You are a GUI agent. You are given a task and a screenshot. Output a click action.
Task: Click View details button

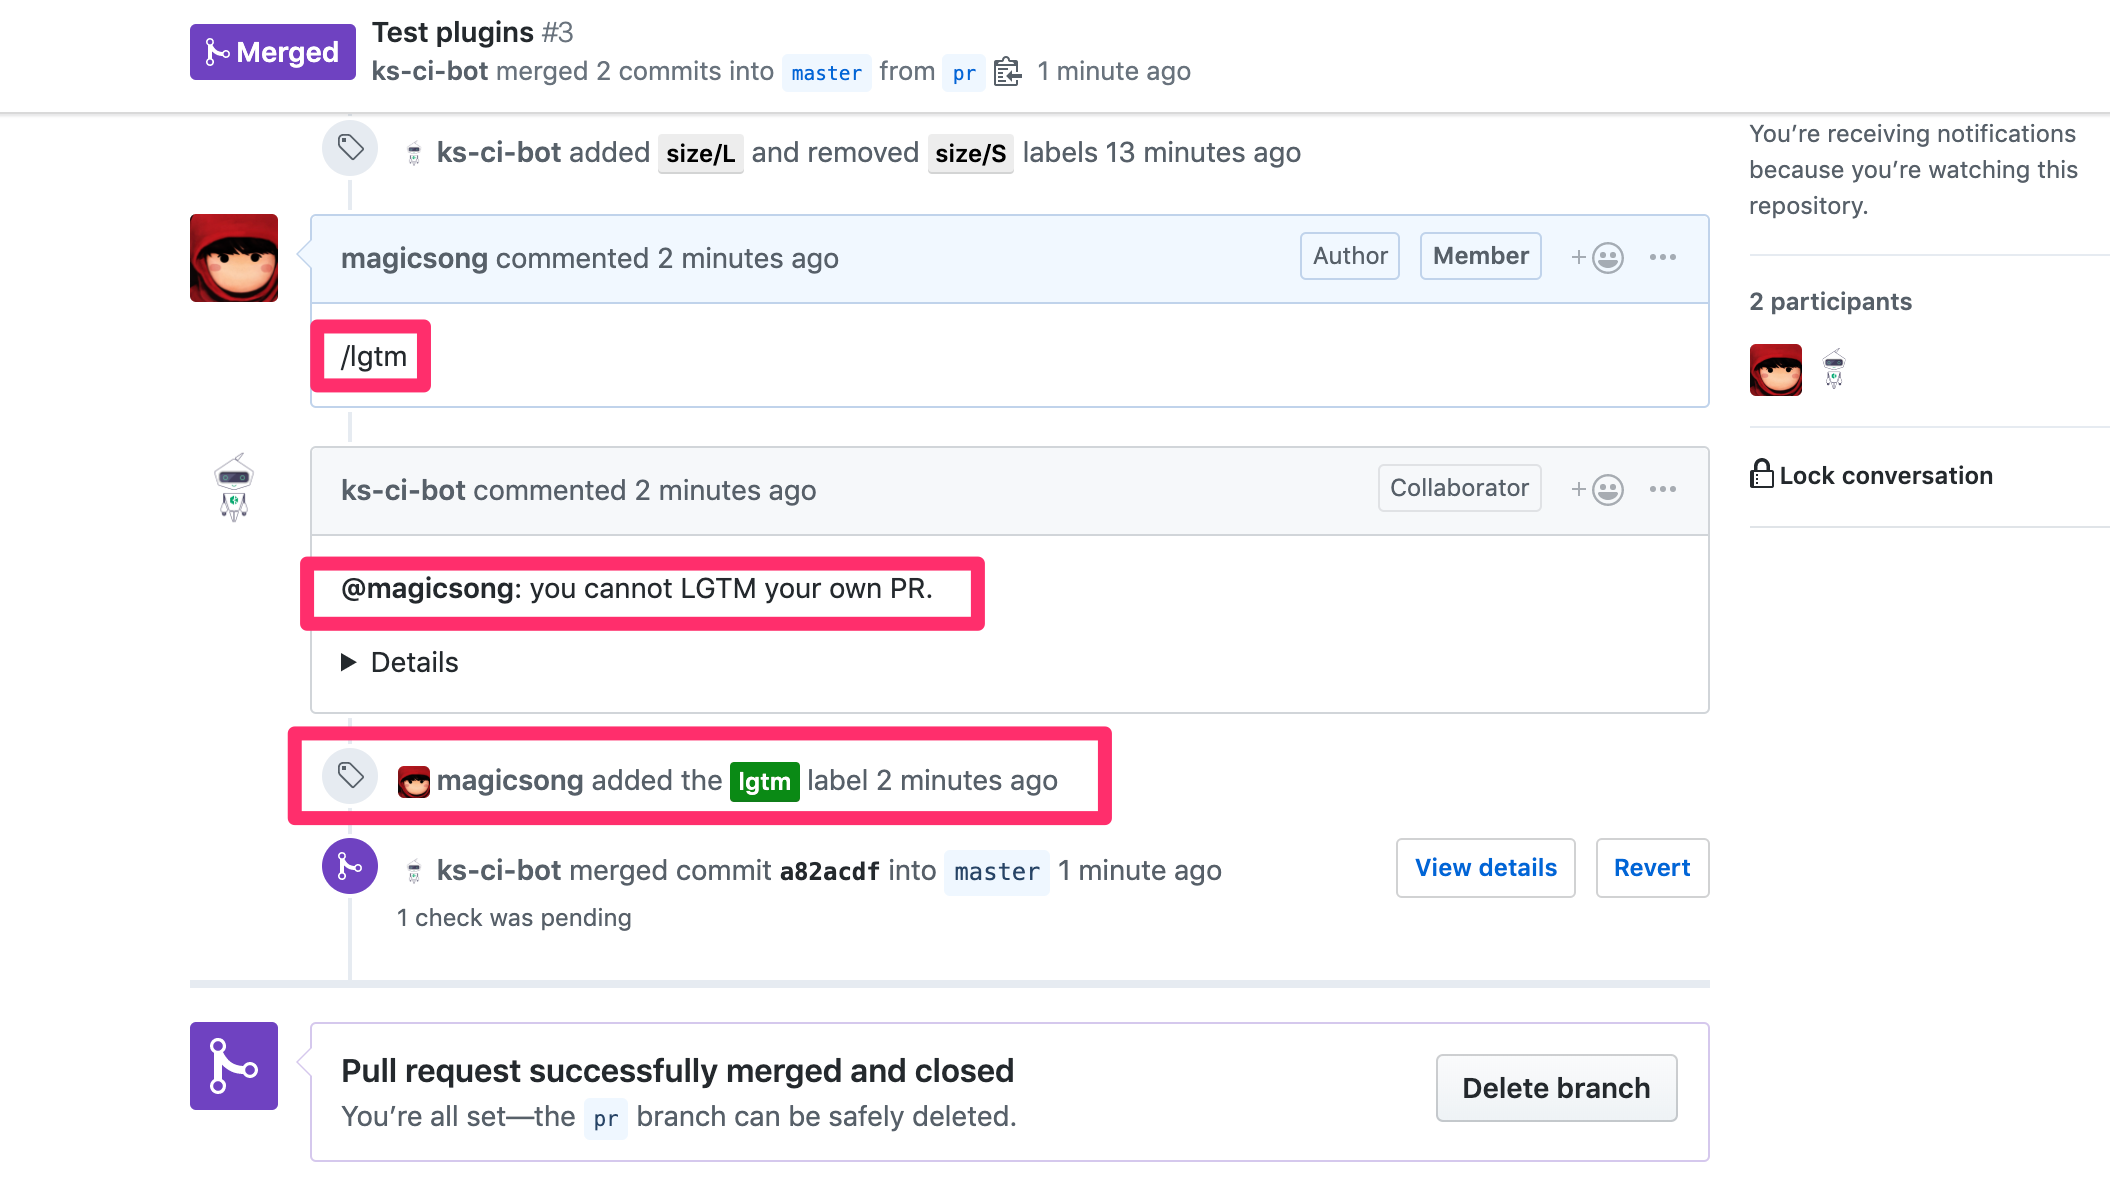(x=1485, y=868)
